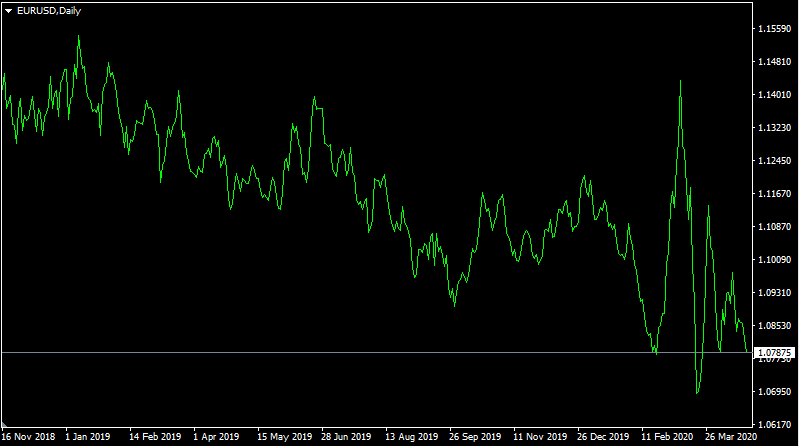Screen dimensions: 800x446
Task: Click the 1 Jan 2019 date label
Action: tap(87, 437)
